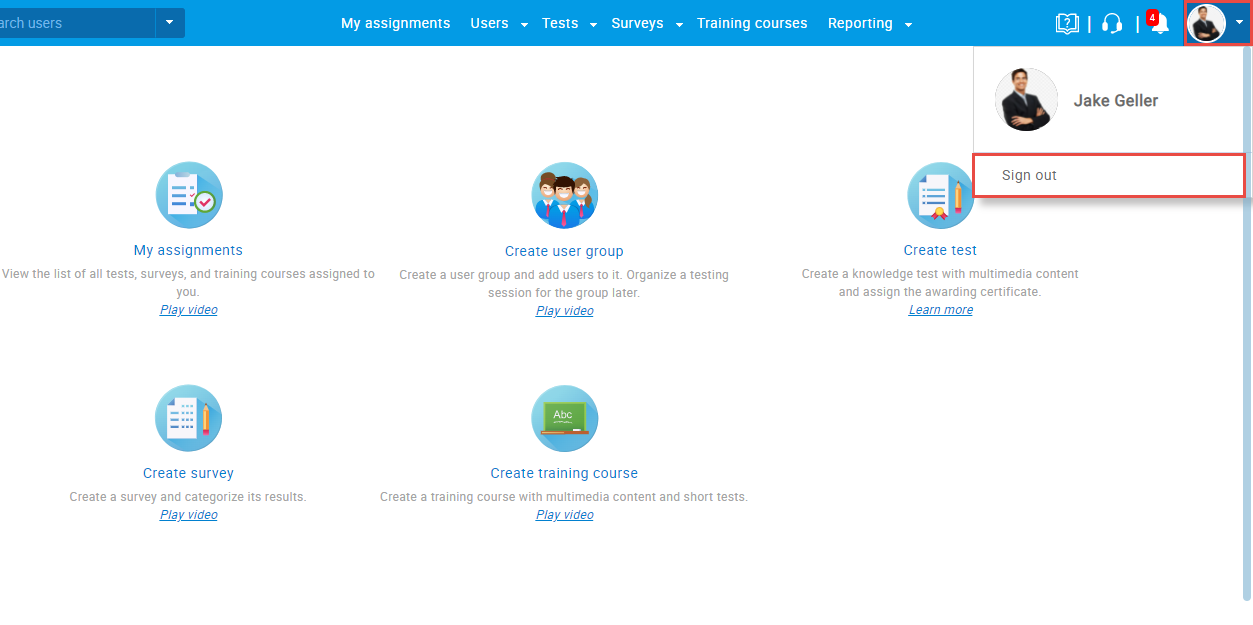Play video under My assignments
Image resolution: width=1253 pixels, height=625 pixels.
(188, 310)
